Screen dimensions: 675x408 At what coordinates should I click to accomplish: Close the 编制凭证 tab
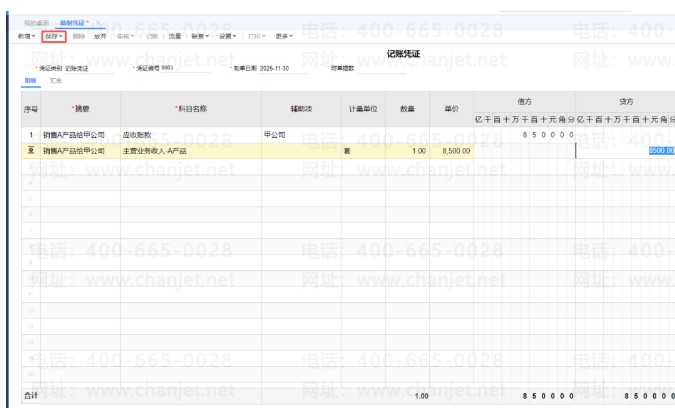coord(98,23)
